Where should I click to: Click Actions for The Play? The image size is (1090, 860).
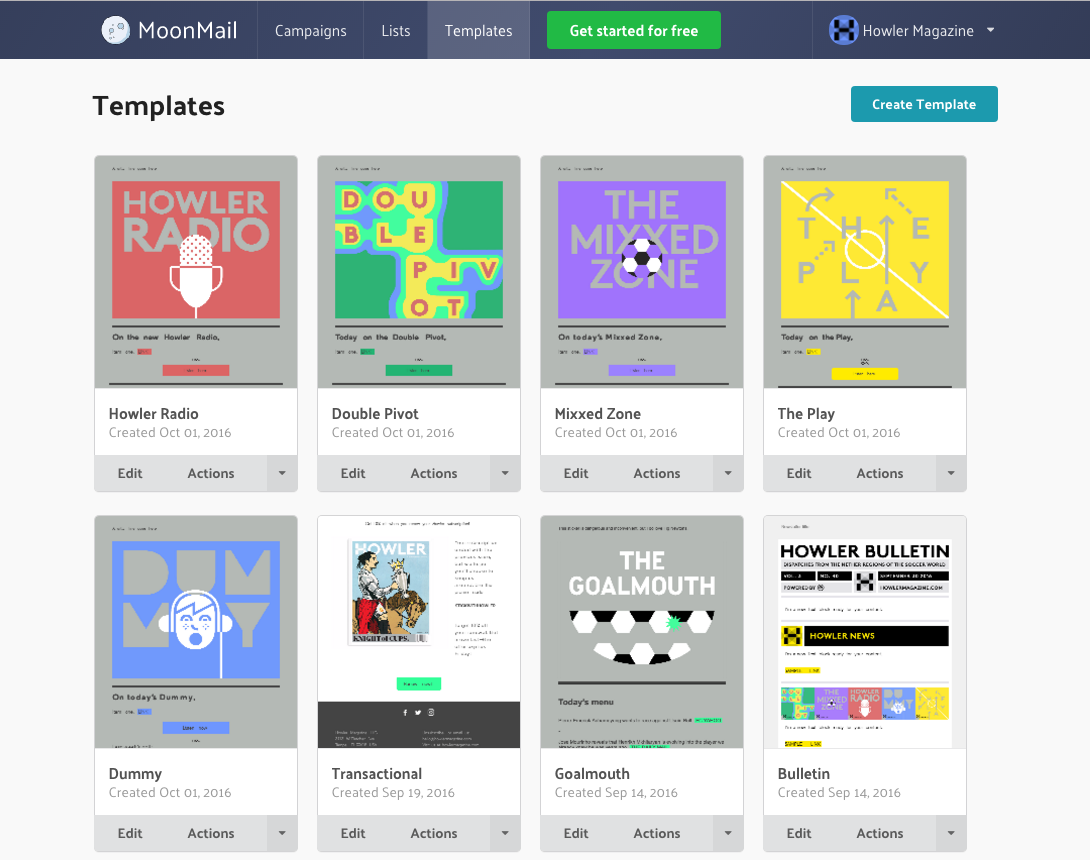point(880,473)
